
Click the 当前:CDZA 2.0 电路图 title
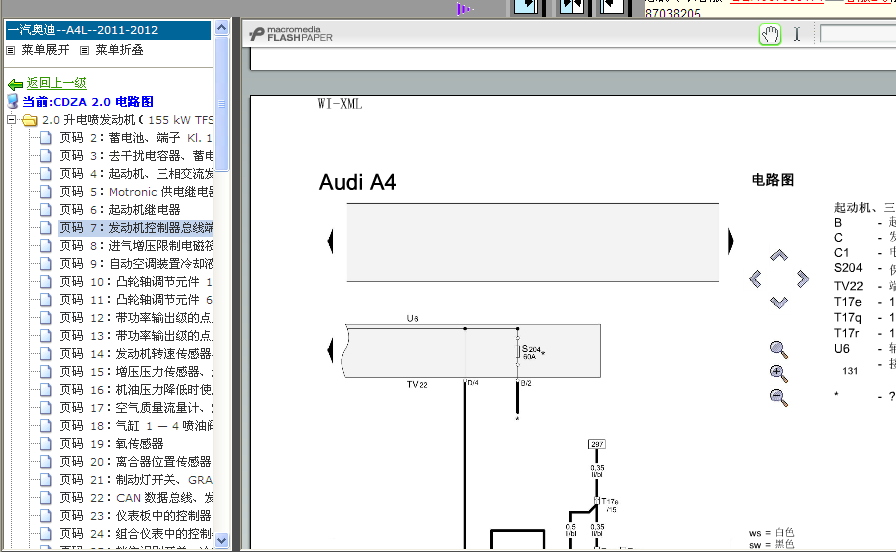click(x=87, y=102)
